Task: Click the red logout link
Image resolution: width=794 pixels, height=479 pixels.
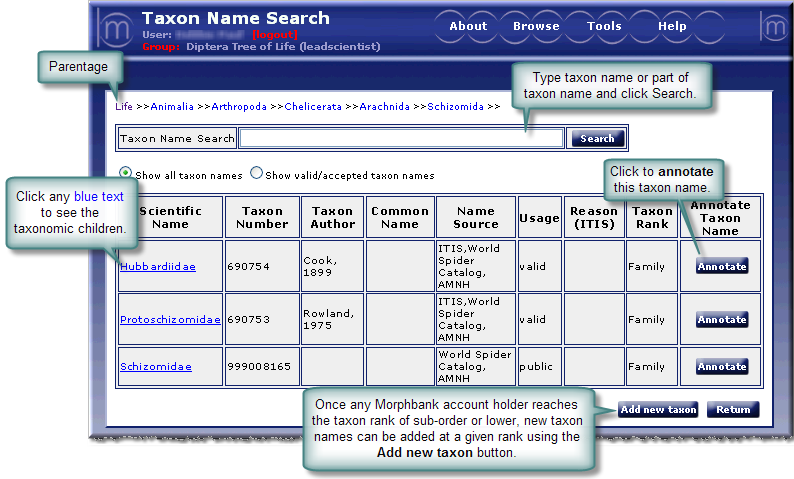Action: [275, 34]
